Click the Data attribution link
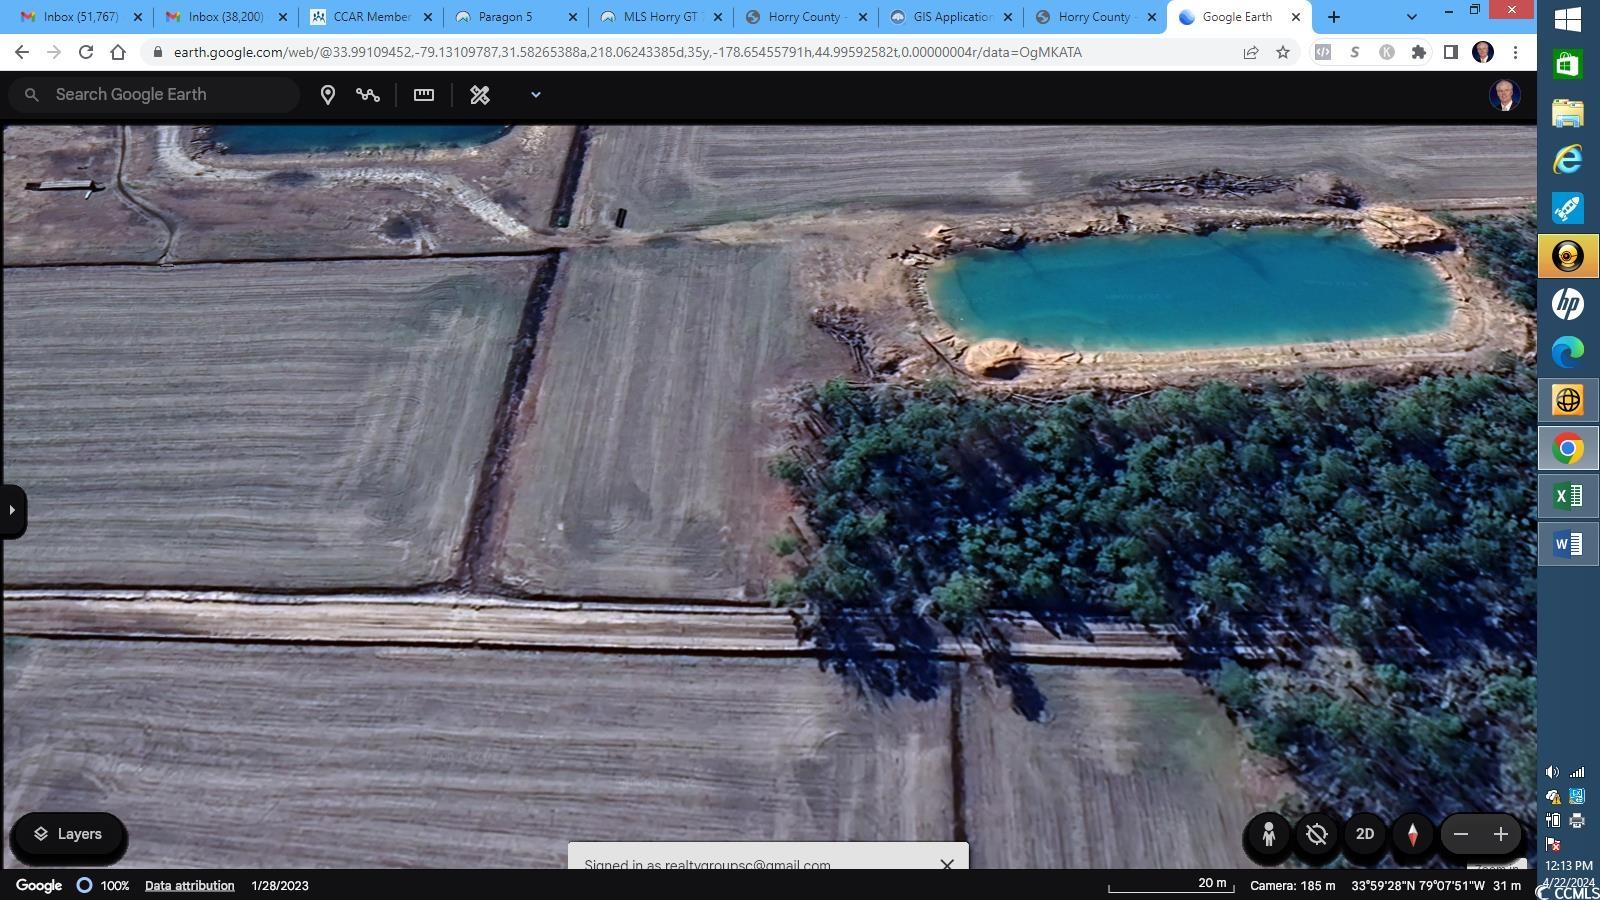1600x900 pixels. (189, 885)
